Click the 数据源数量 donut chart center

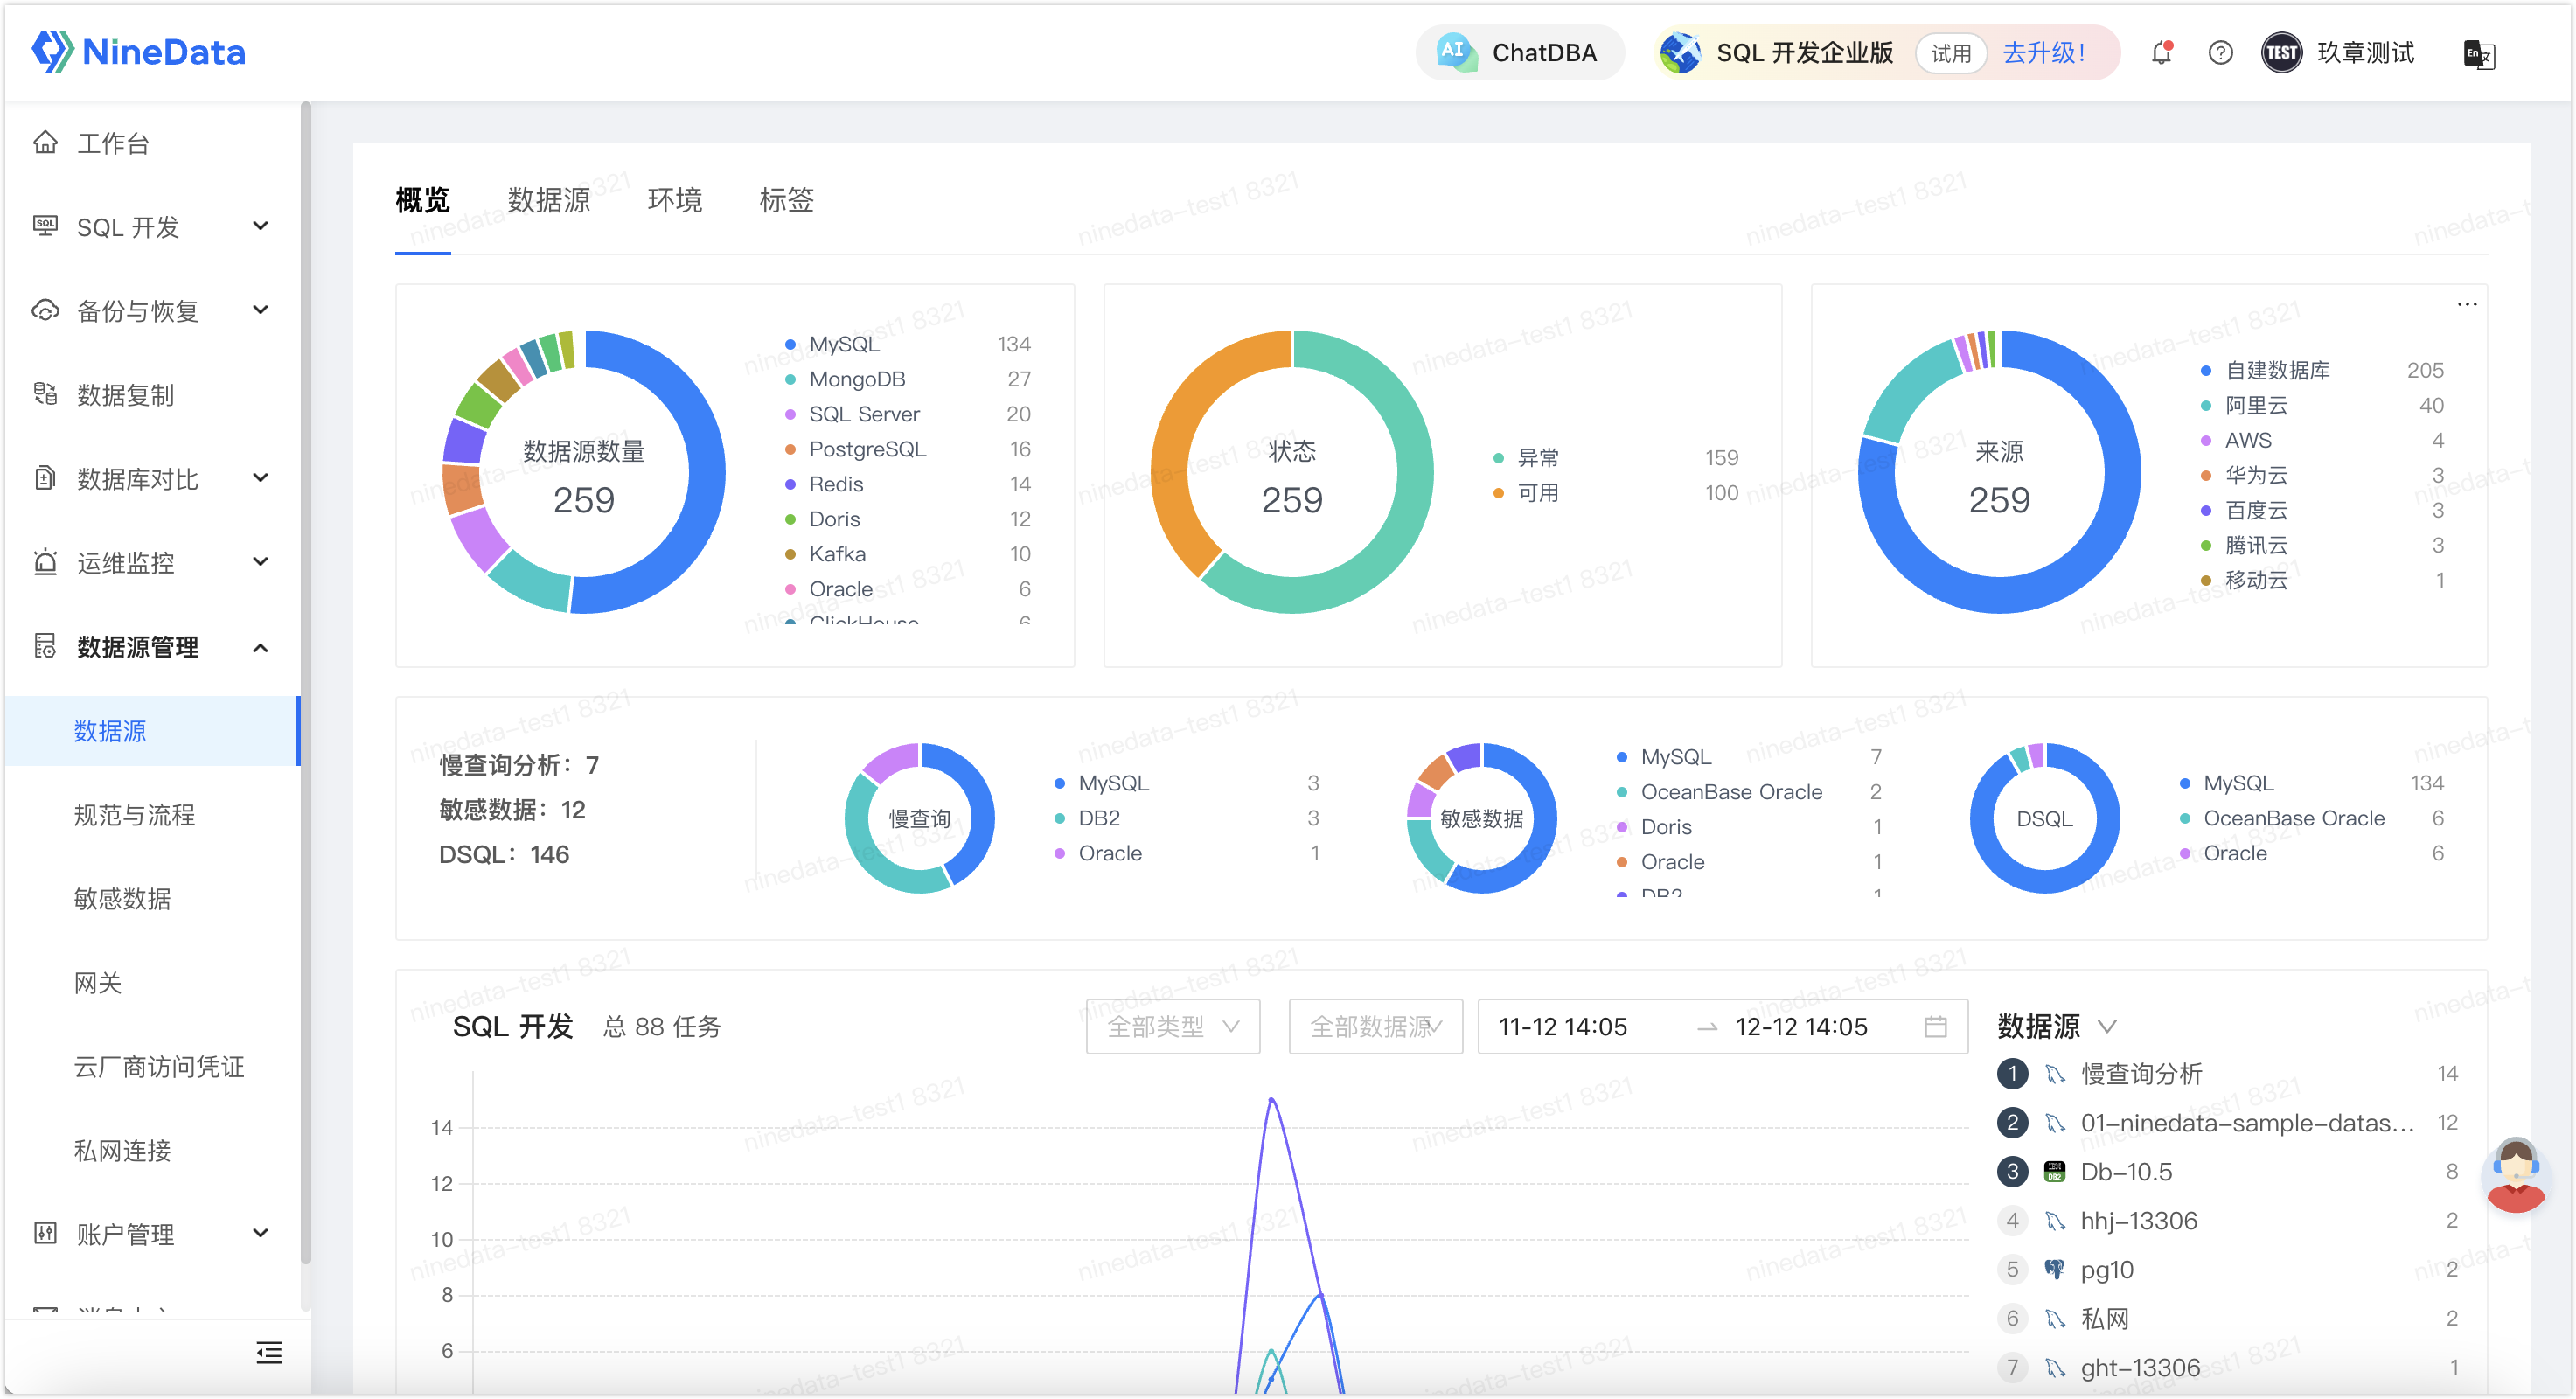point(584,473)
